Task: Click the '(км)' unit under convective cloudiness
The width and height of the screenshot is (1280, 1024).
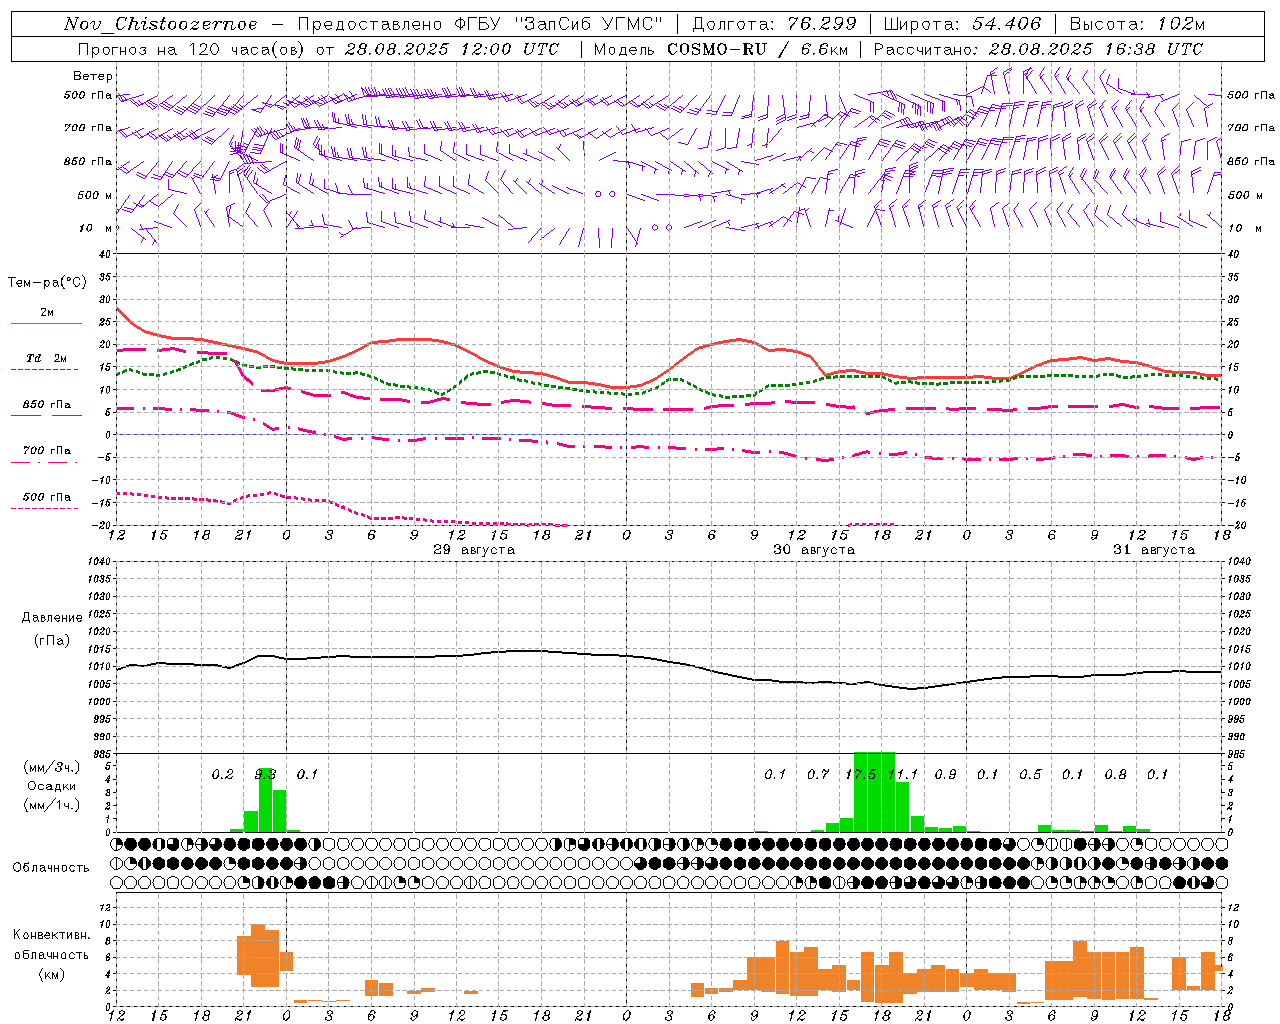Action: [x=52, y=974]
